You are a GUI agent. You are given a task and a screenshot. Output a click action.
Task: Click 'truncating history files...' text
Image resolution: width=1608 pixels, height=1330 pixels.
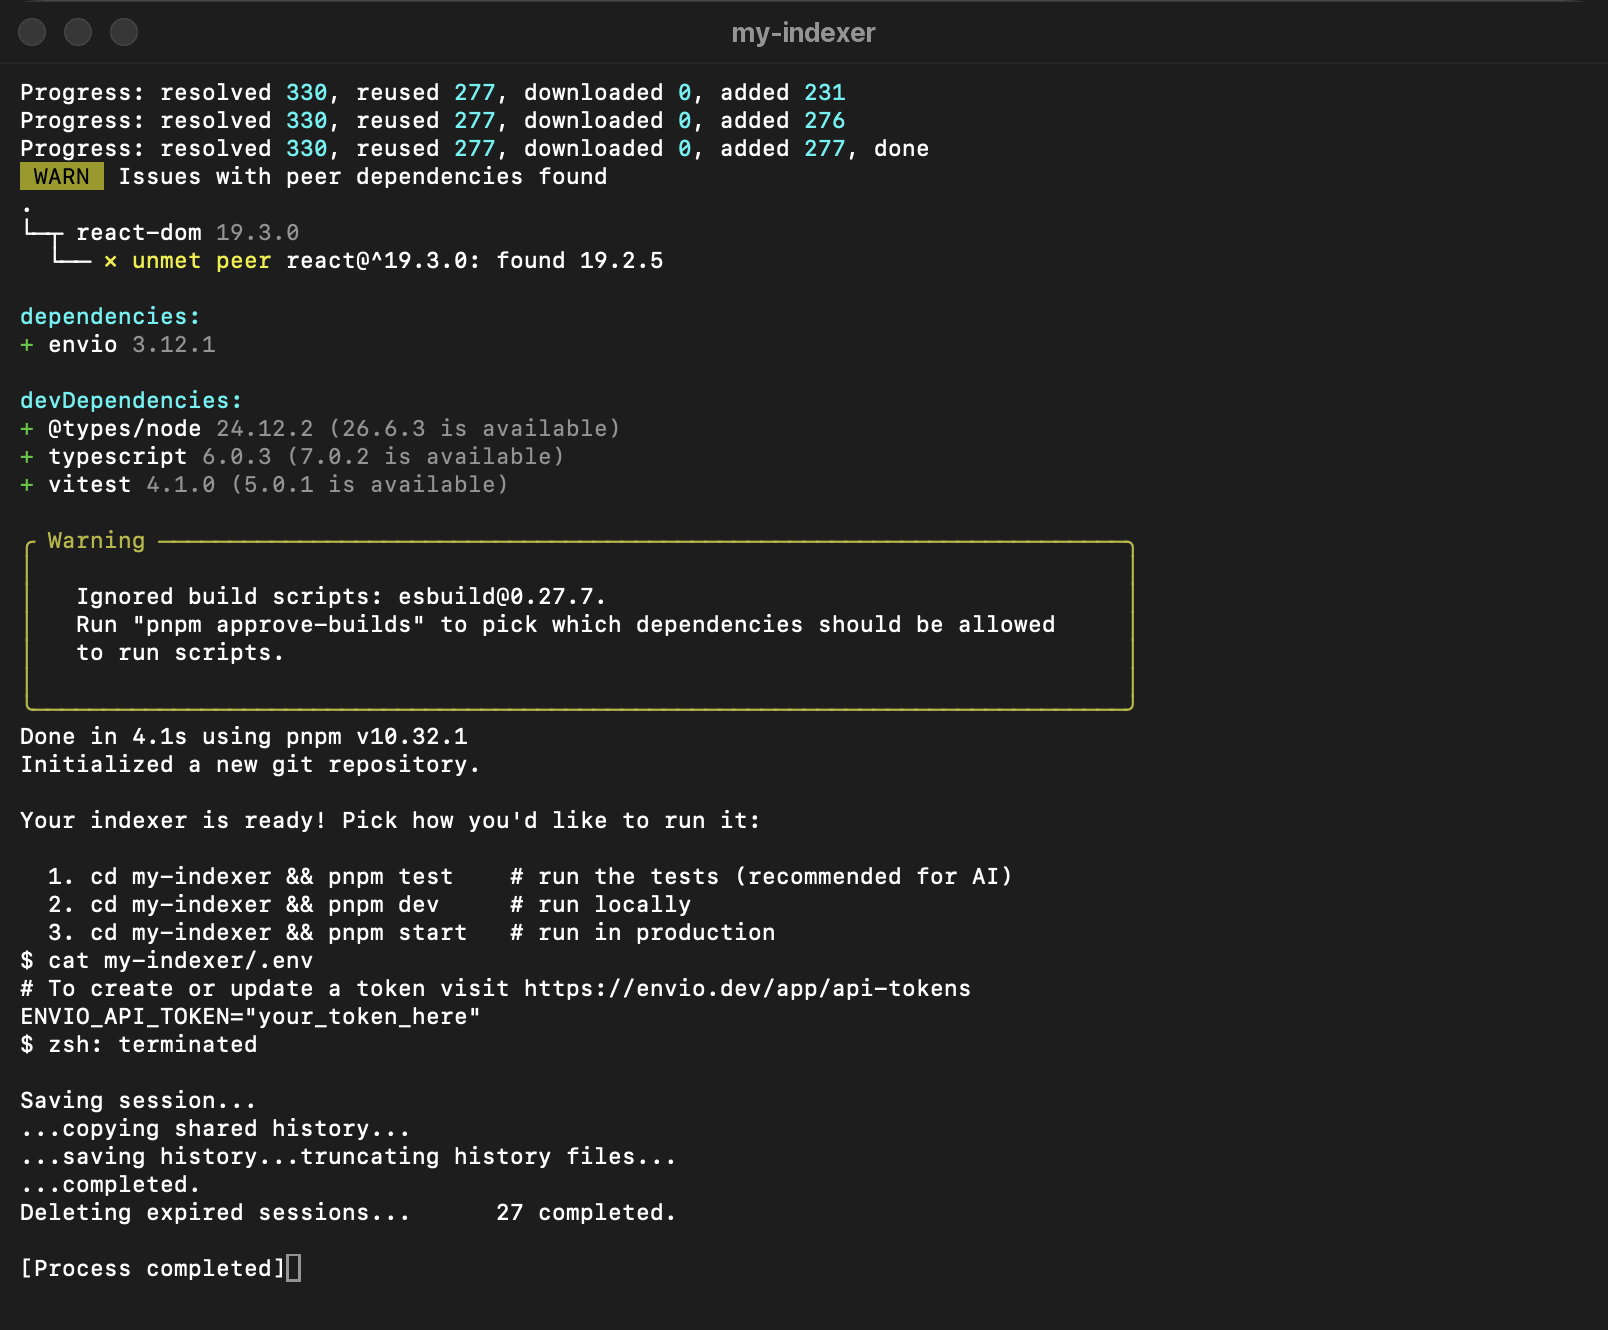tap(488, 1157)
